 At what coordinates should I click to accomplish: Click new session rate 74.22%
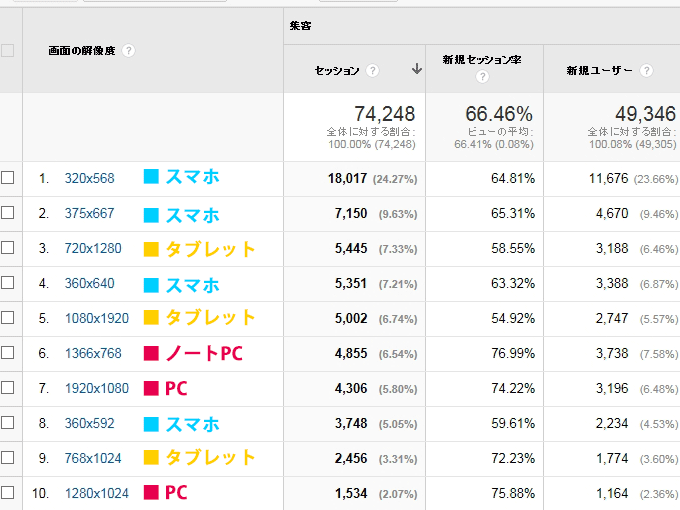pos(513,389)
